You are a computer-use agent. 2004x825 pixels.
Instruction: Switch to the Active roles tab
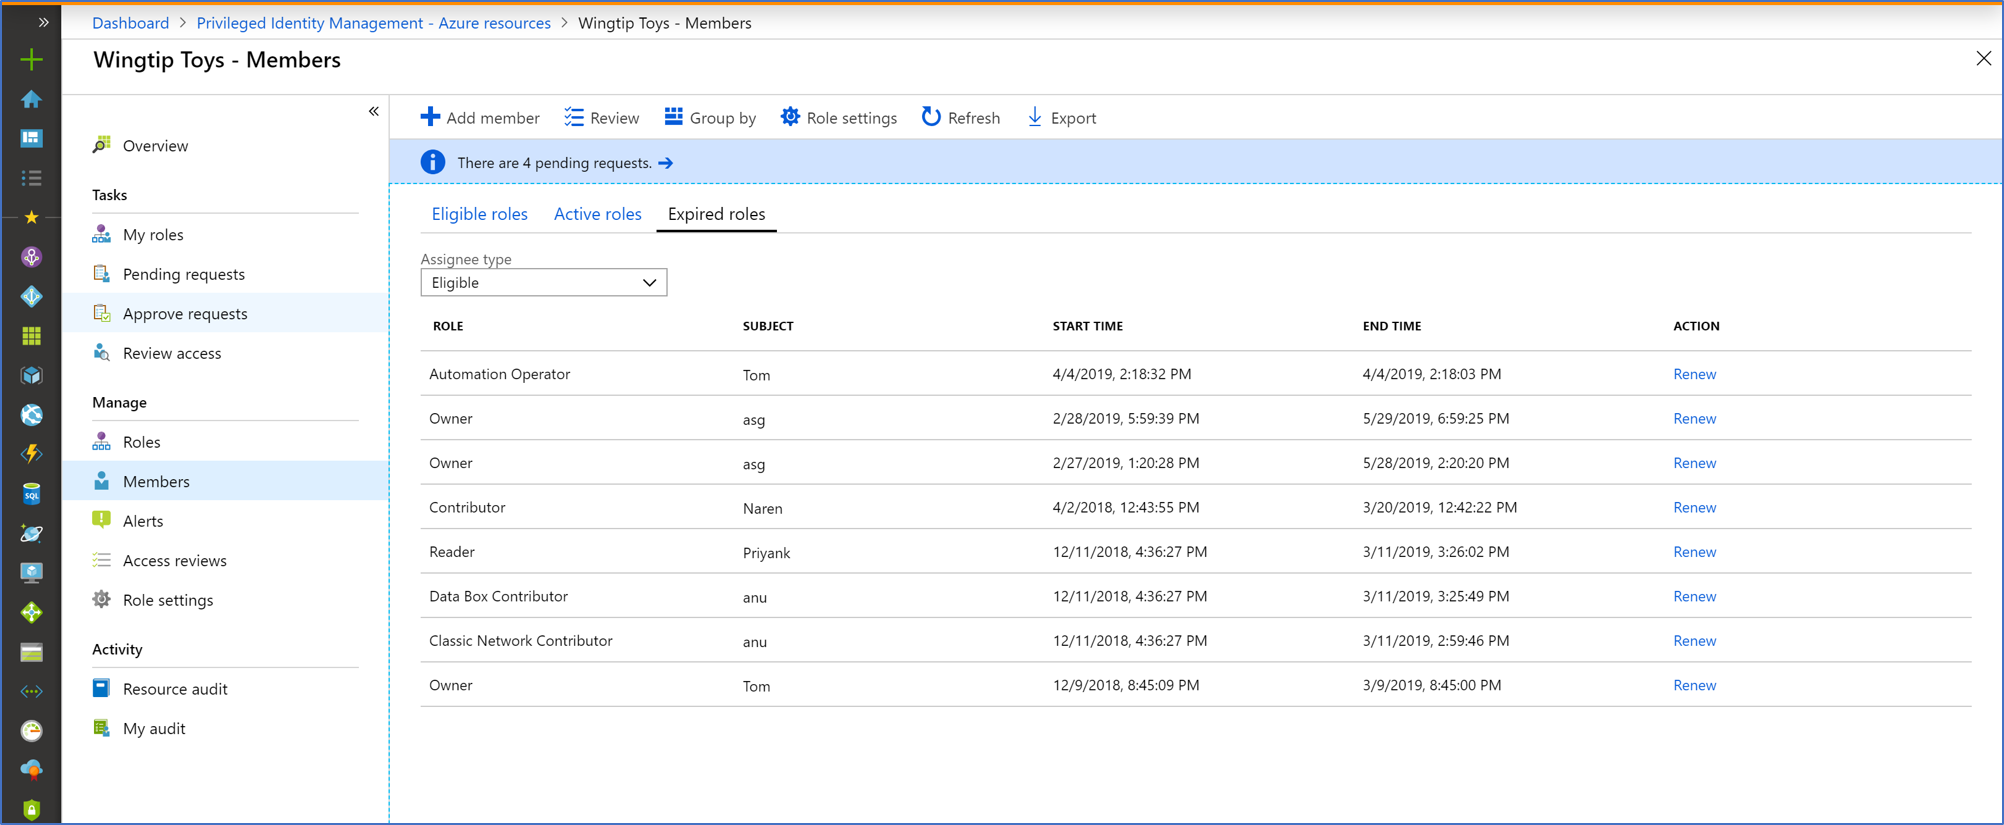click(x=597, y=214)
